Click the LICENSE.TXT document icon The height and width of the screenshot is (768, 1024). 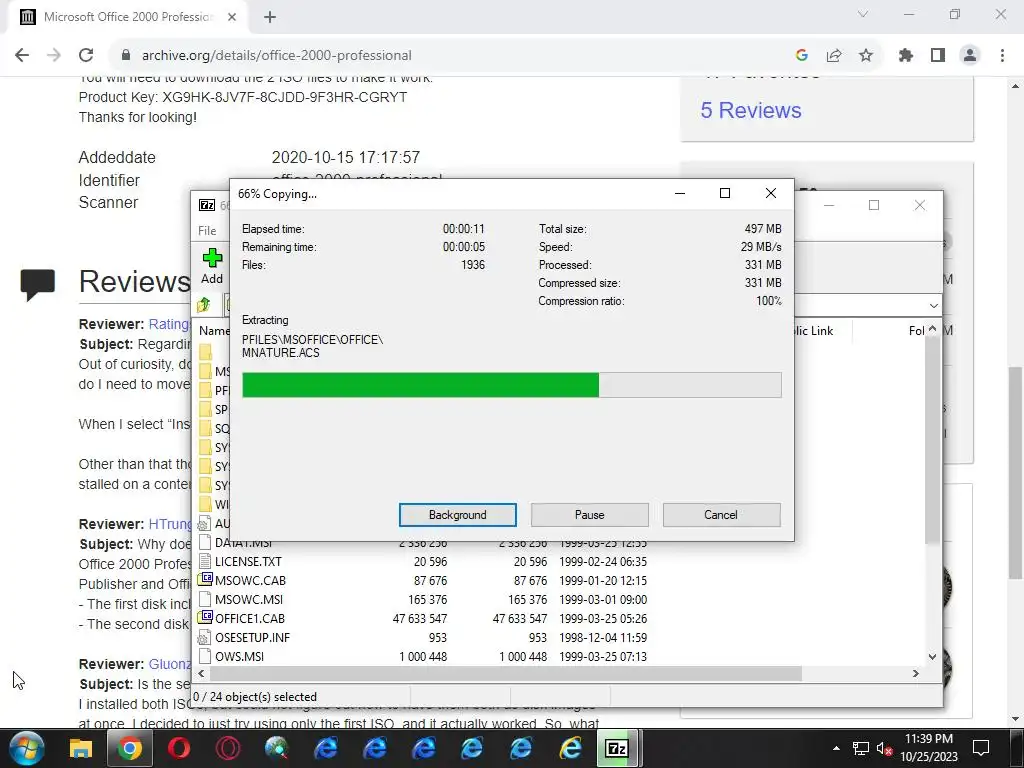pos(204,561)
